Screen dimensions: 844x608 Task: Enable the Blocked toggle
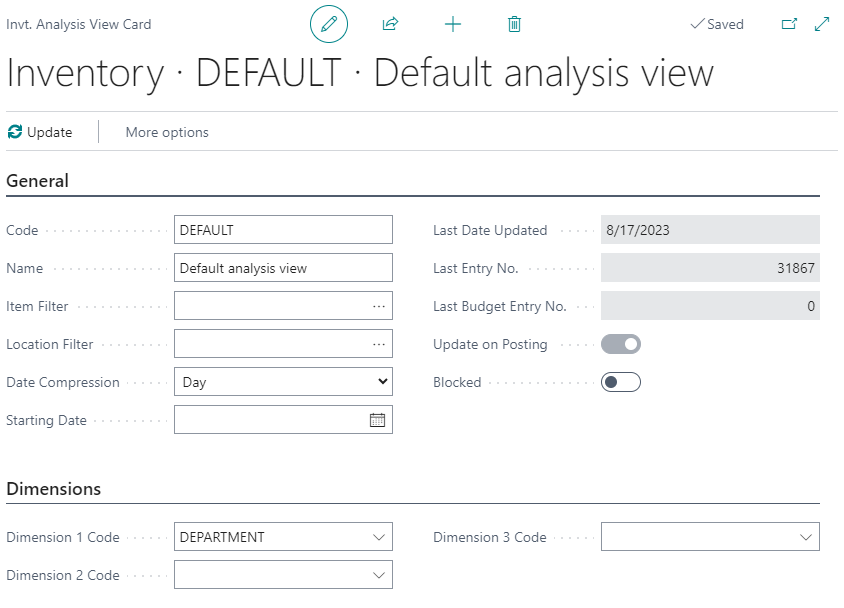[620, 382]
